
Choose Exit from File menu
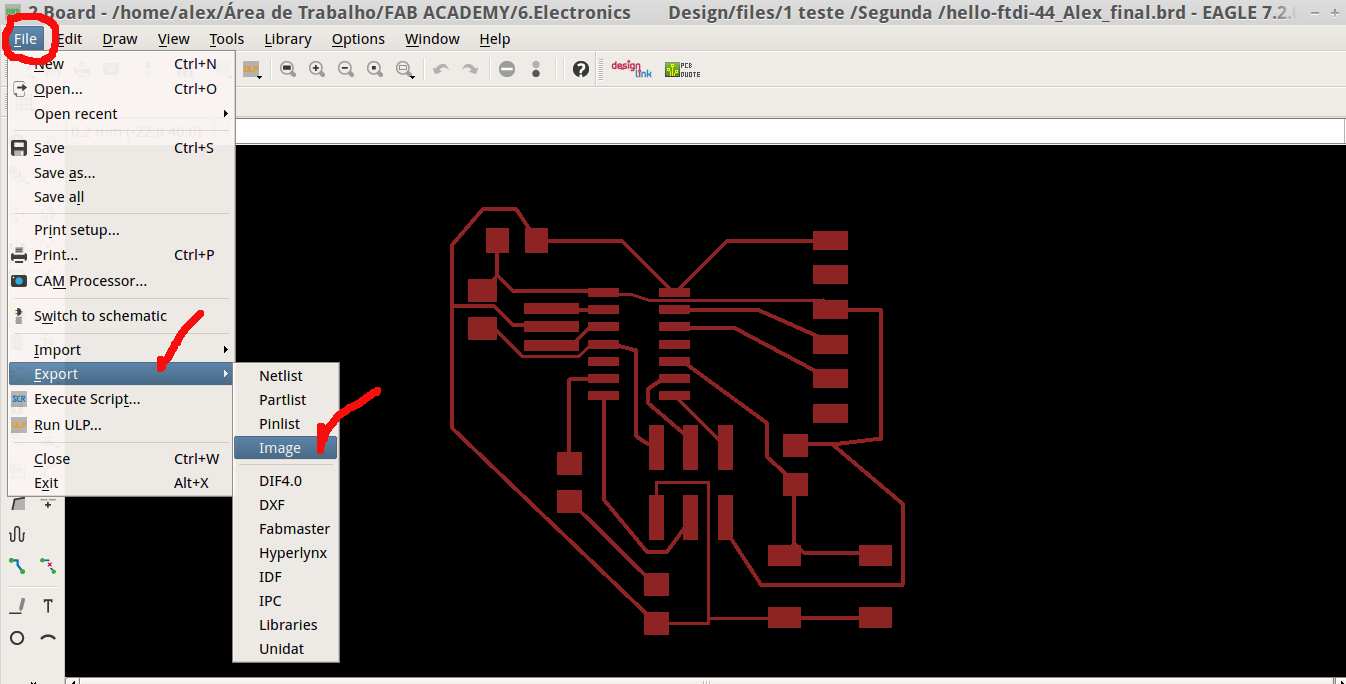coord(120,483)
